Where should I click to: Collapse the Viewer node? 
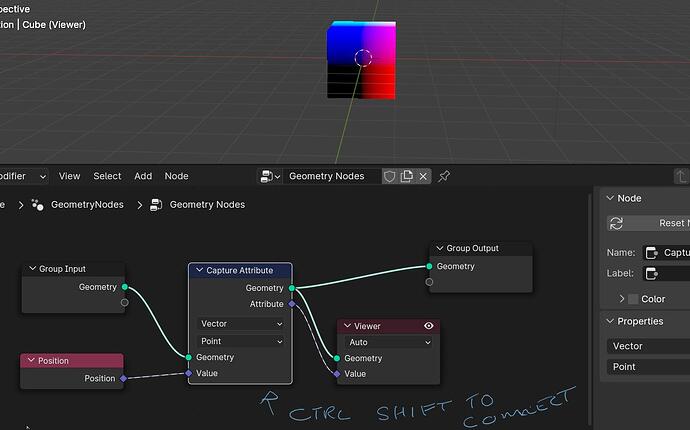coord(347,326)
